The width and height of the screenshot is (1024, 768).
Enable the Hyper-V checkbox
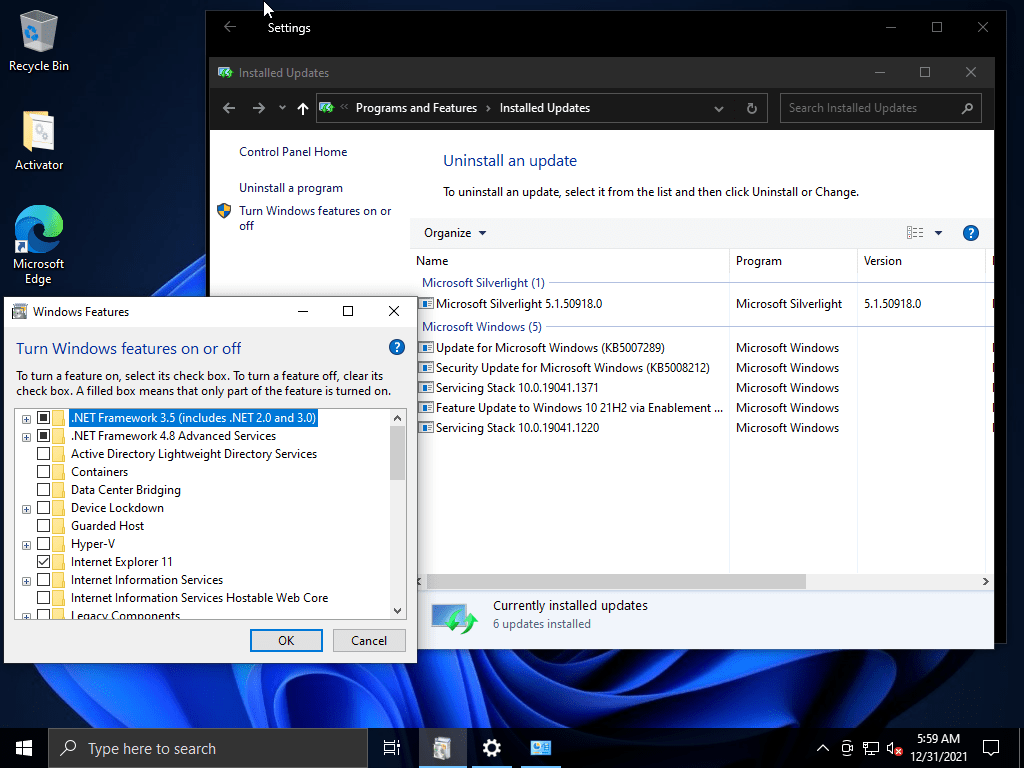click(44, 543)
